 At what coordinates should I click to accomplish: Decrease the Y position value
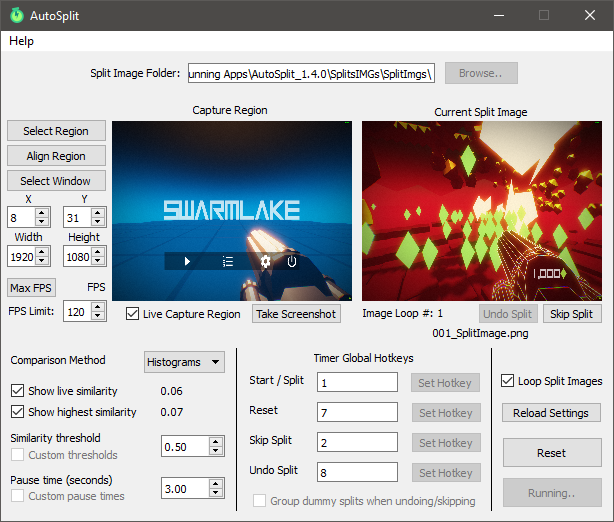(98, 222)
